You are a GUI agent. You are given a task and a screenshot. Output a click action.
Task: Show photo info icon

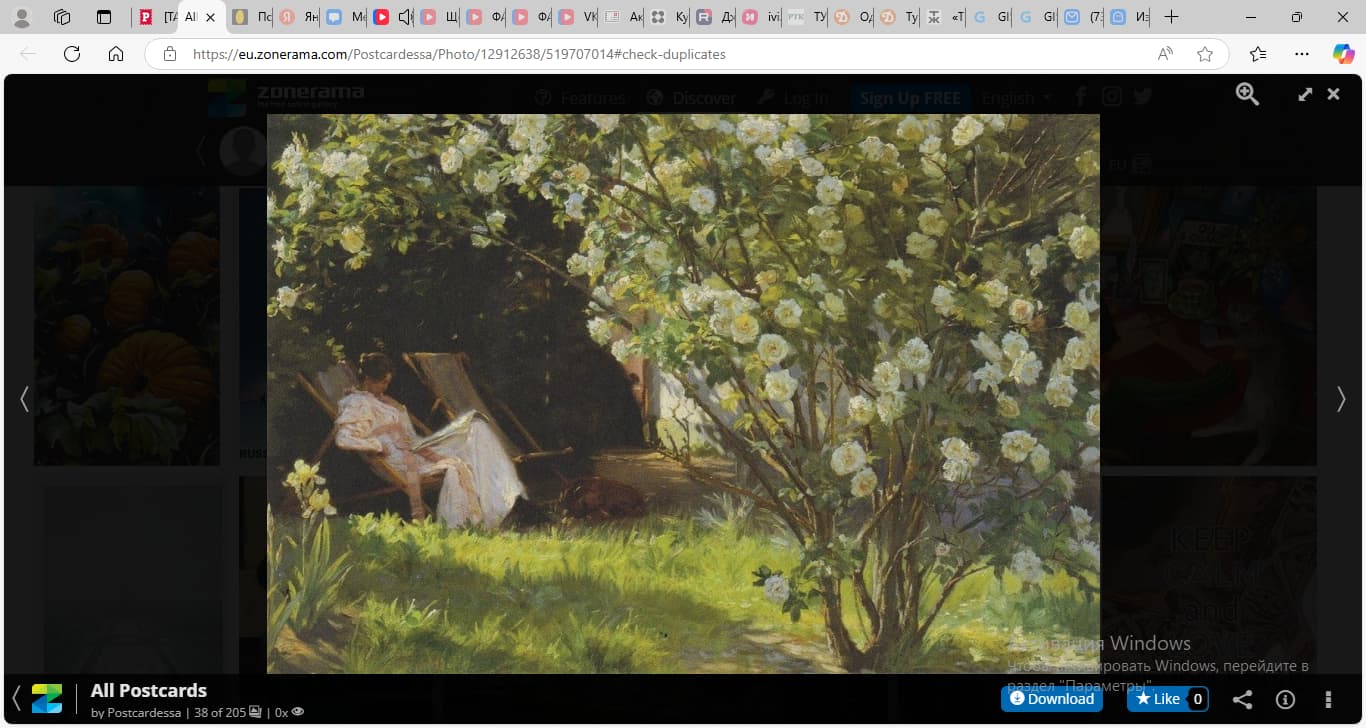point(1286,700)
